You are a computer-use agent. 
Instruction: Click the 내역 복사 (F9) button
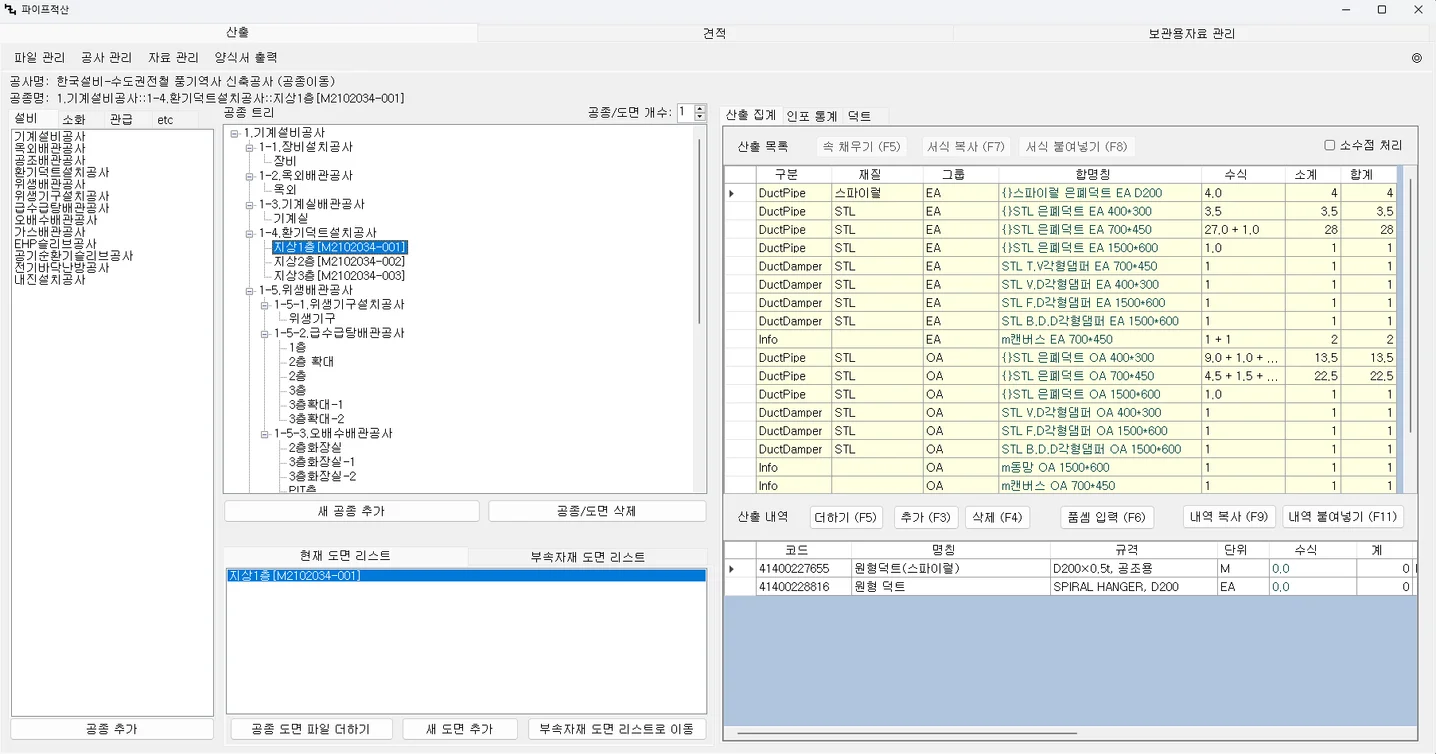(1229, 517)
